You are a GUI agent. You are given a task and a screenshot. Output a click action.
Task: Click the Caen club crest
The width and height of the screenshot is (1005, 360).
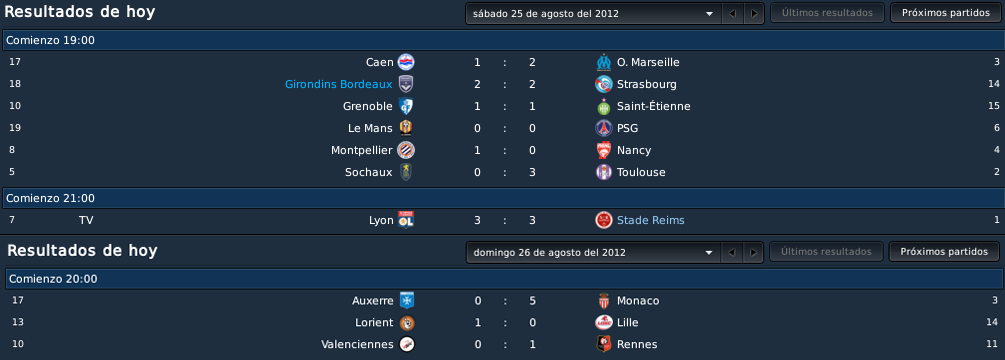[x=406, y=62]
